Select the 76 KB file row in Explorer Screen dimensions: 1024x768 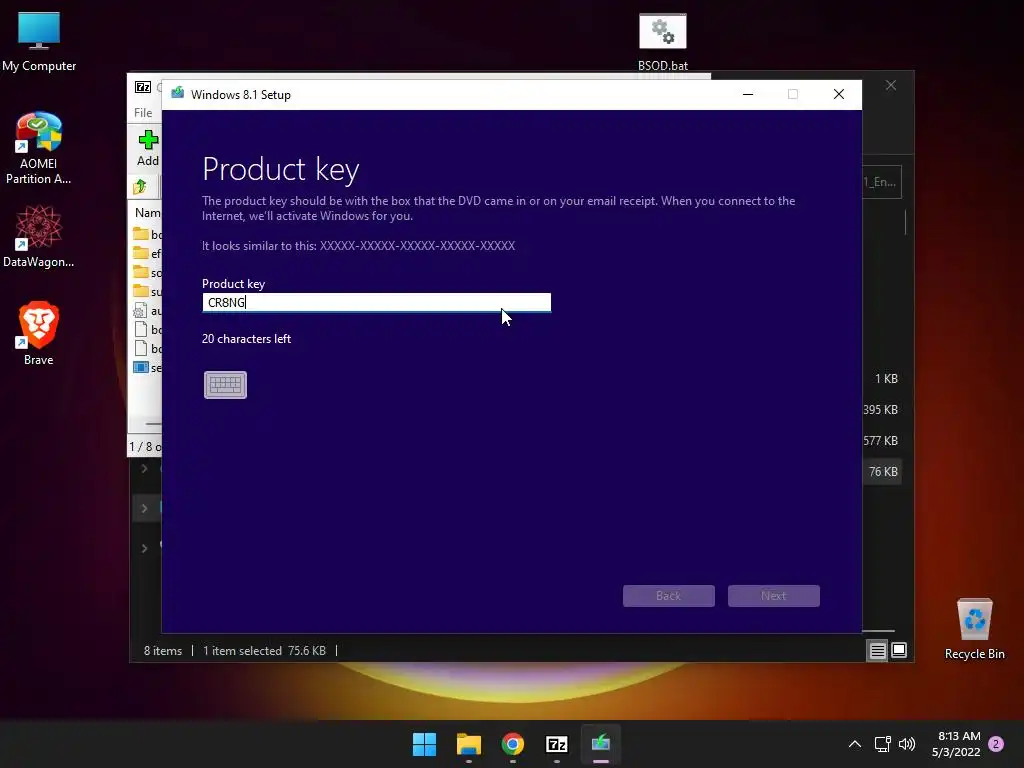tap(883, 472)
